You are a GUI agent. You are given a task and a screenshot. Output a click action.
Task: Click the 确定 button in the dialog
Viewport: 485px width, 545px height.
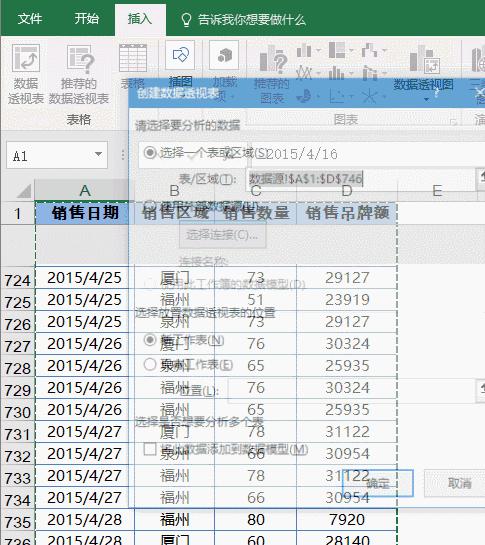(378, 483)
